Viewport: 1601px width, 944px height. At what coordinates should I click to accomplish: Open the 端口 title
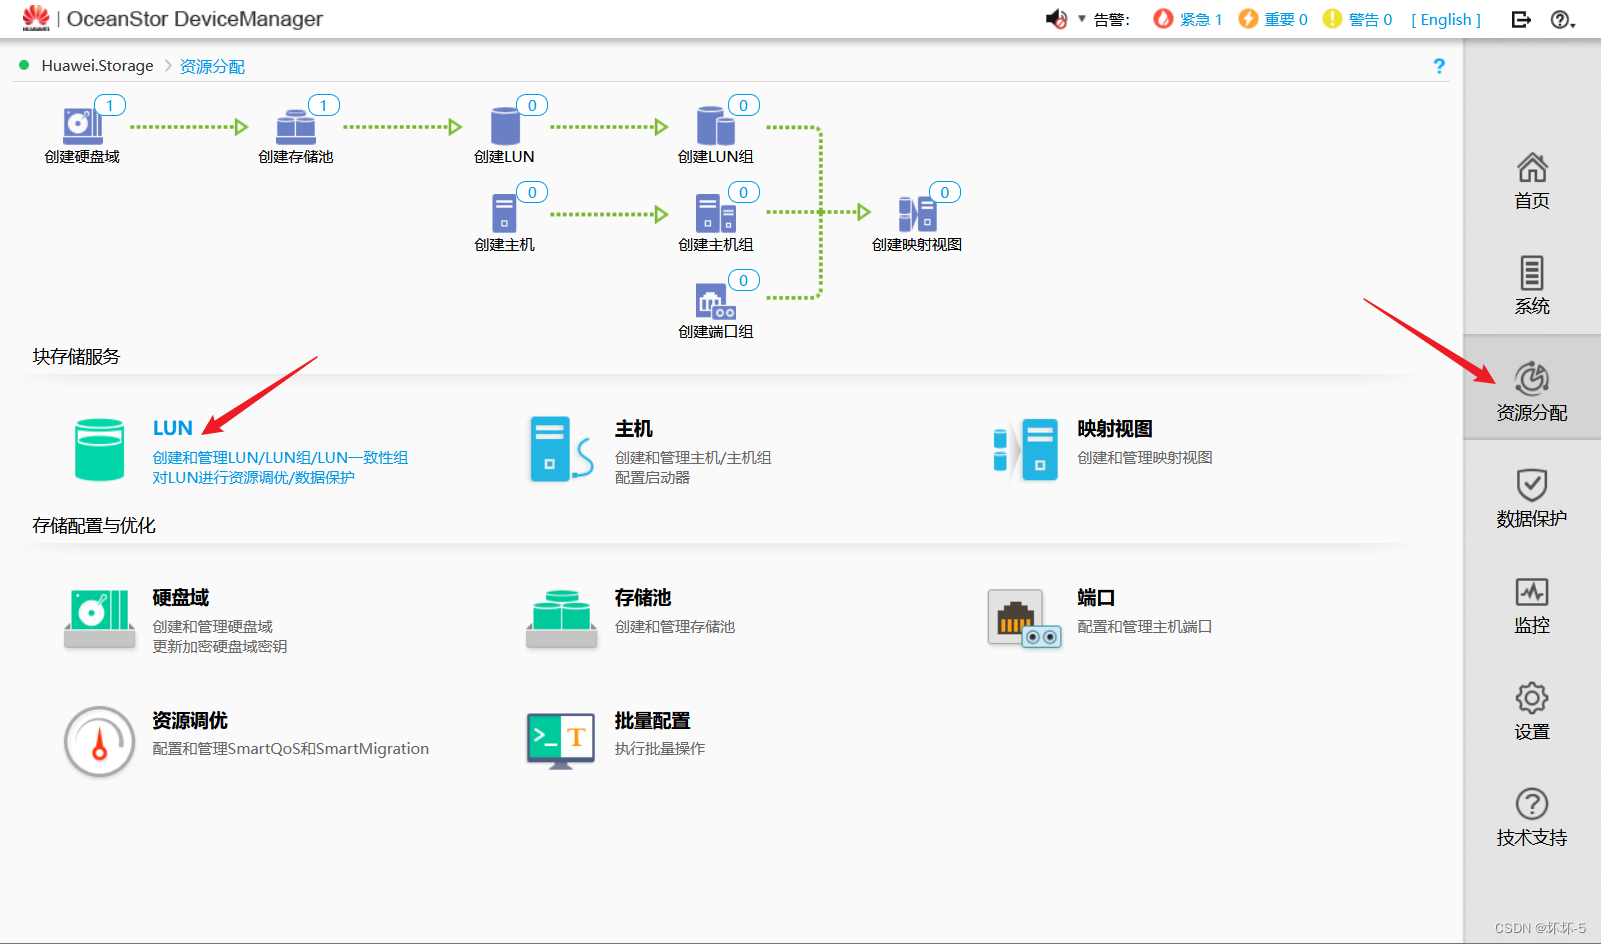1096,597
